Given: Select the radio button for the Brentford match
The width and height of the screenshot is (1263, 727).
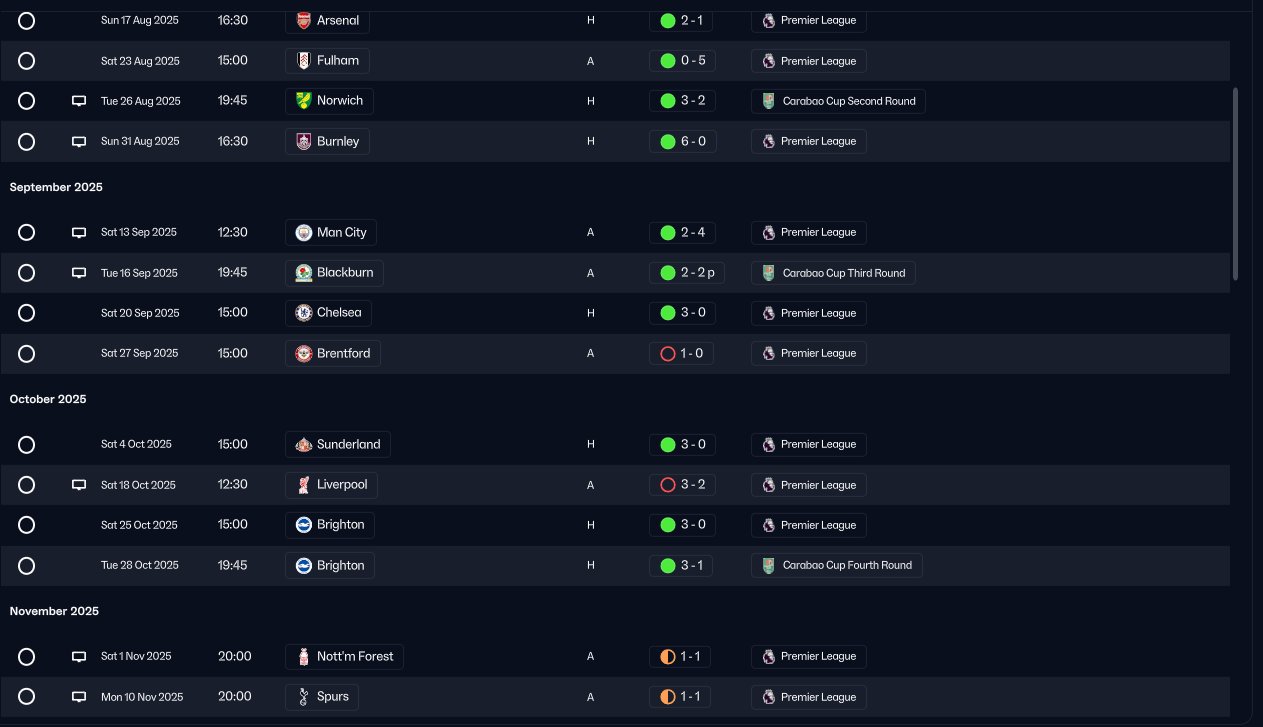Looking at the screenshot, I should coord(27,354).
